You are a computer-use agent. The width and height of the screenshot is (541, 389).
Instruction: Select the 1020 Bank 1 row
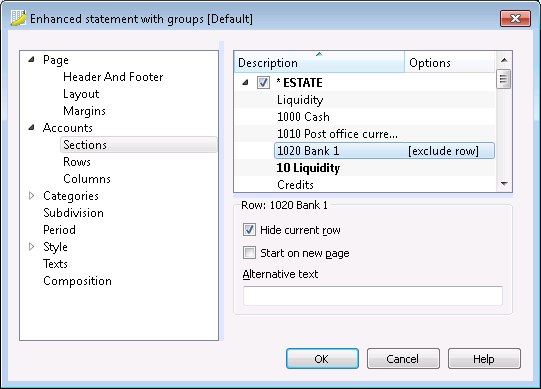(x=384, y=151)
